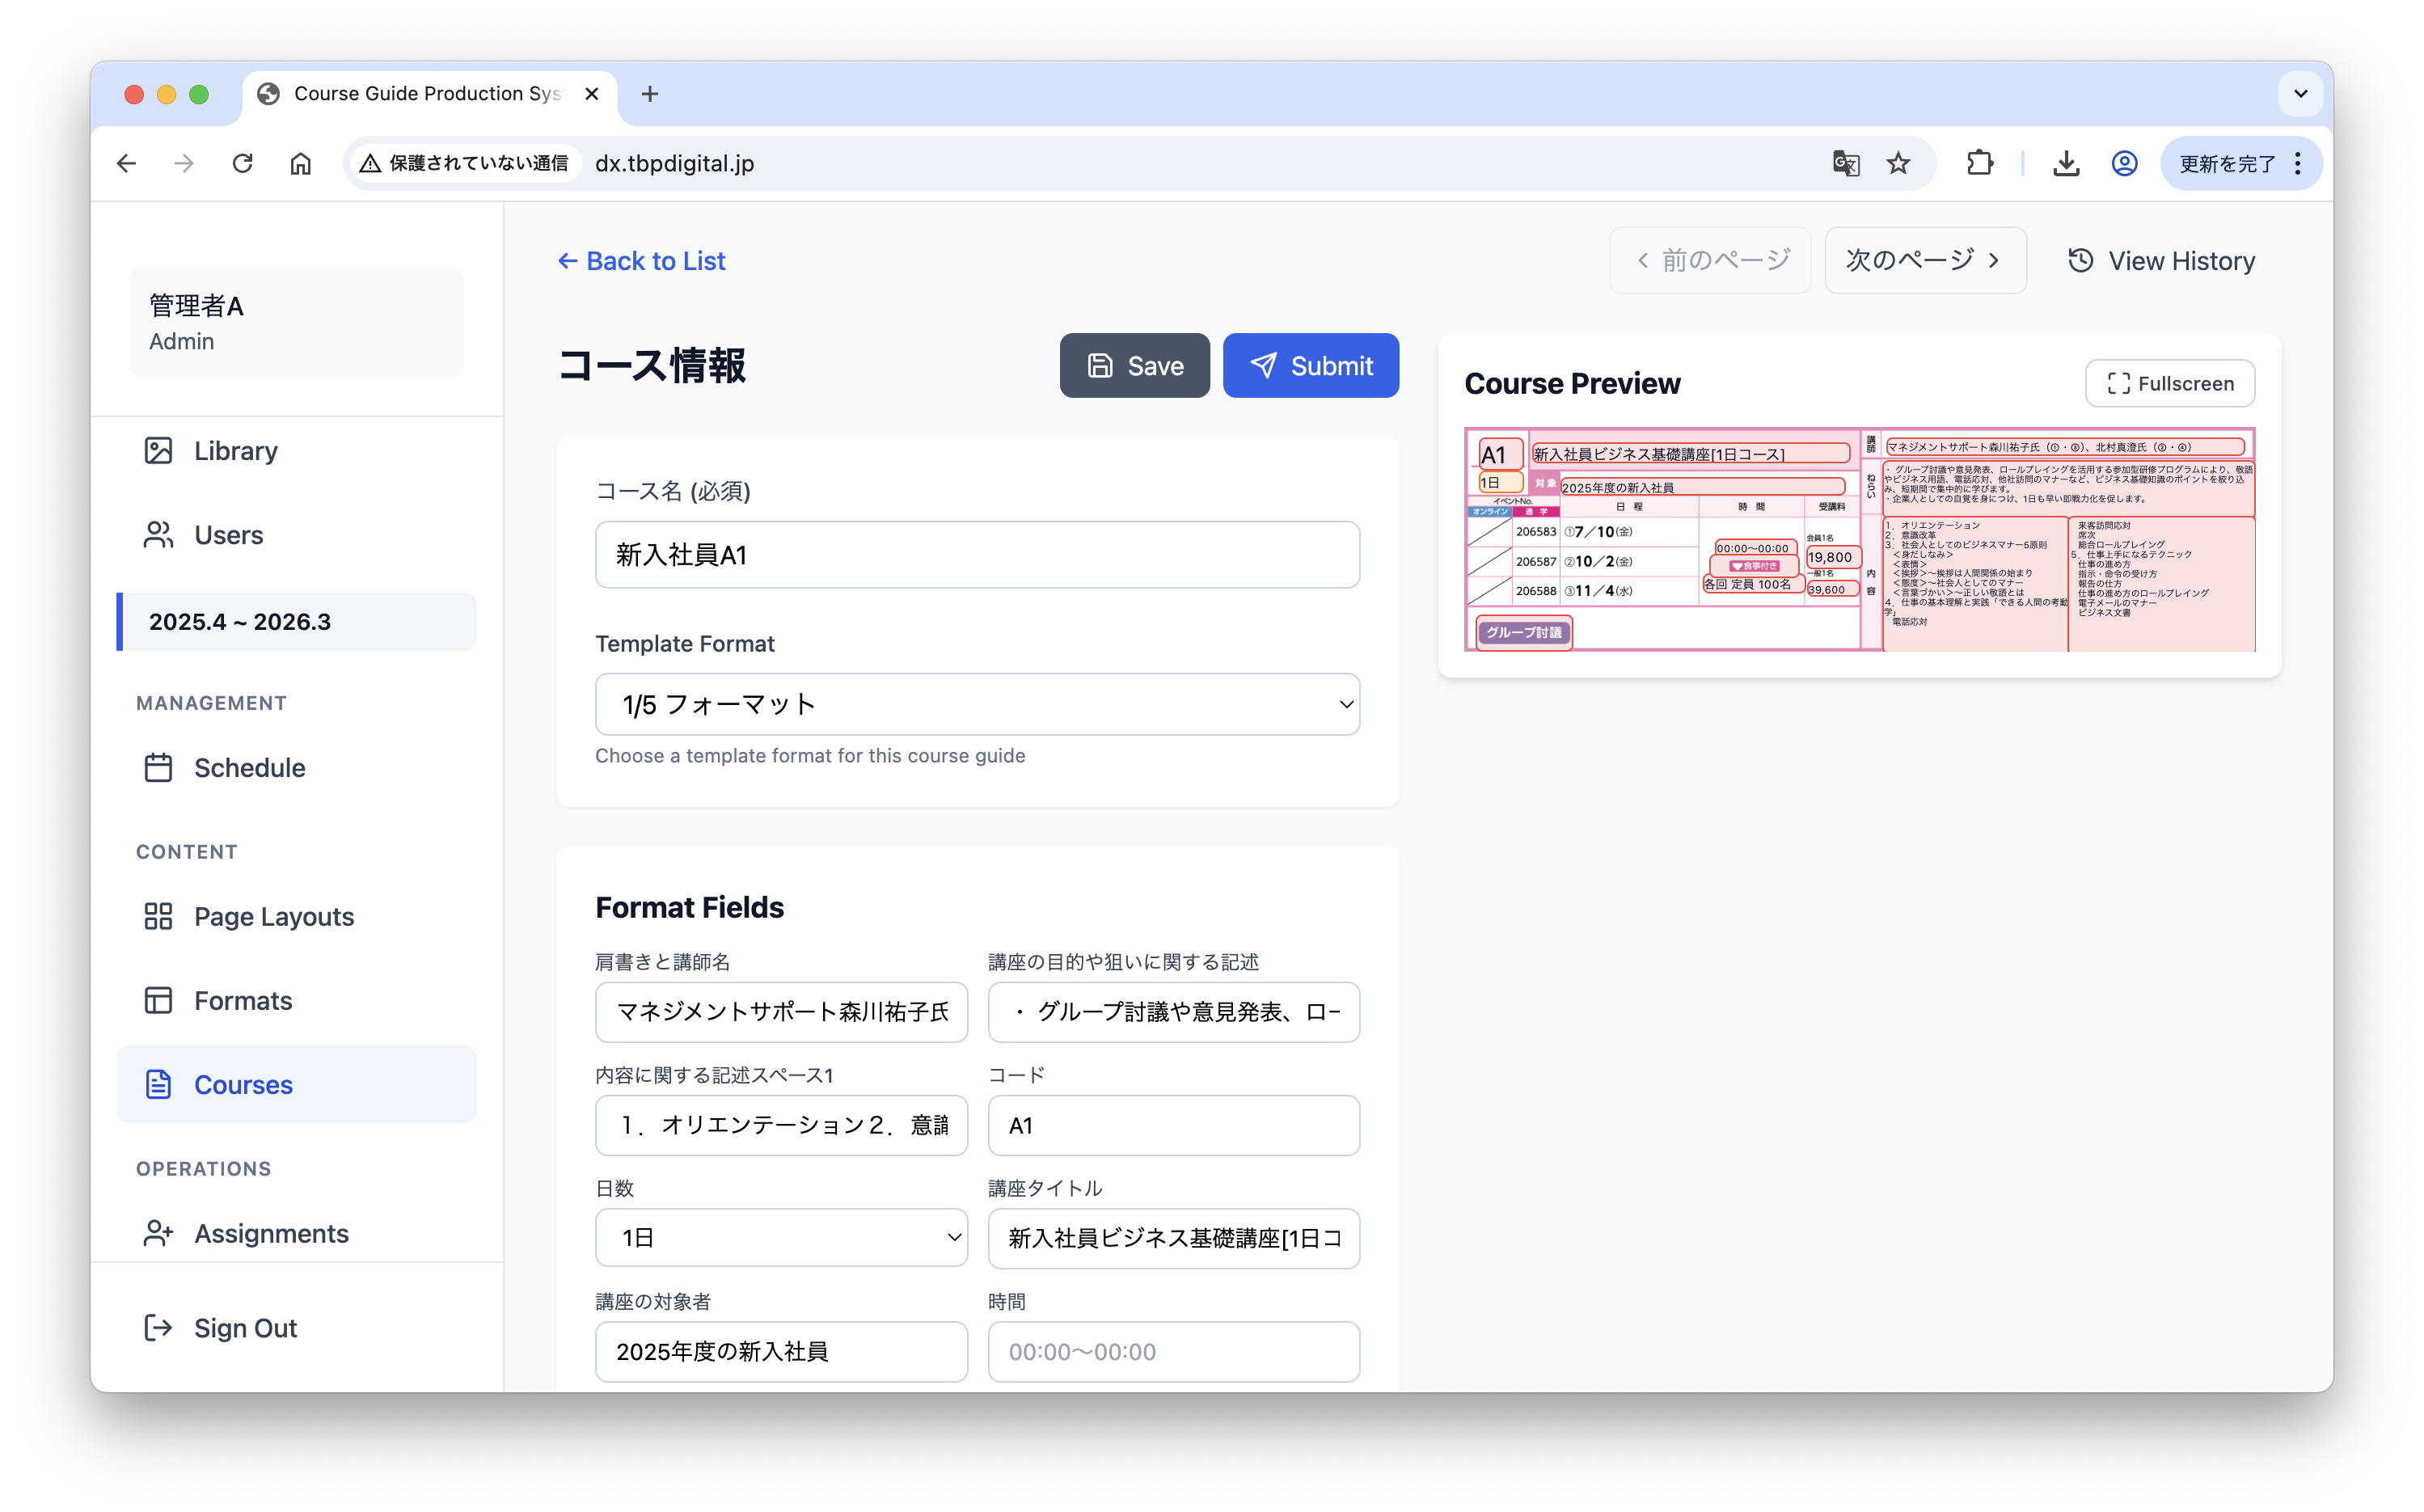The width and height of the screenshot is (2424, 1512).
Task: Open Course Preview in Fullscreen
Action: pos(2168,383)
